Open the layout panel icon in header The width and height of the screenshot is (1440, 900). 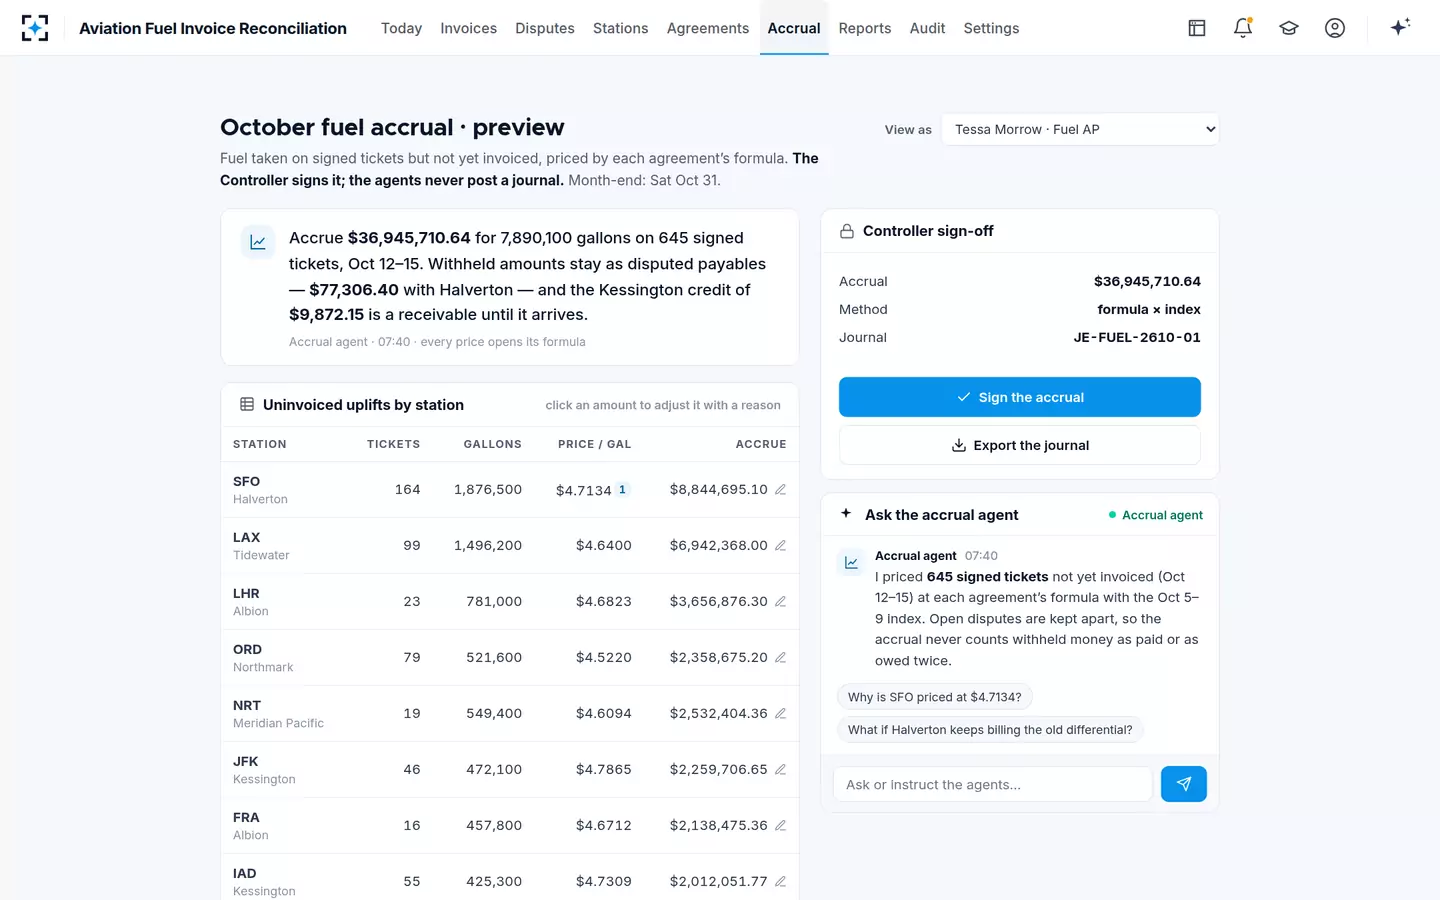(1197, 28)
